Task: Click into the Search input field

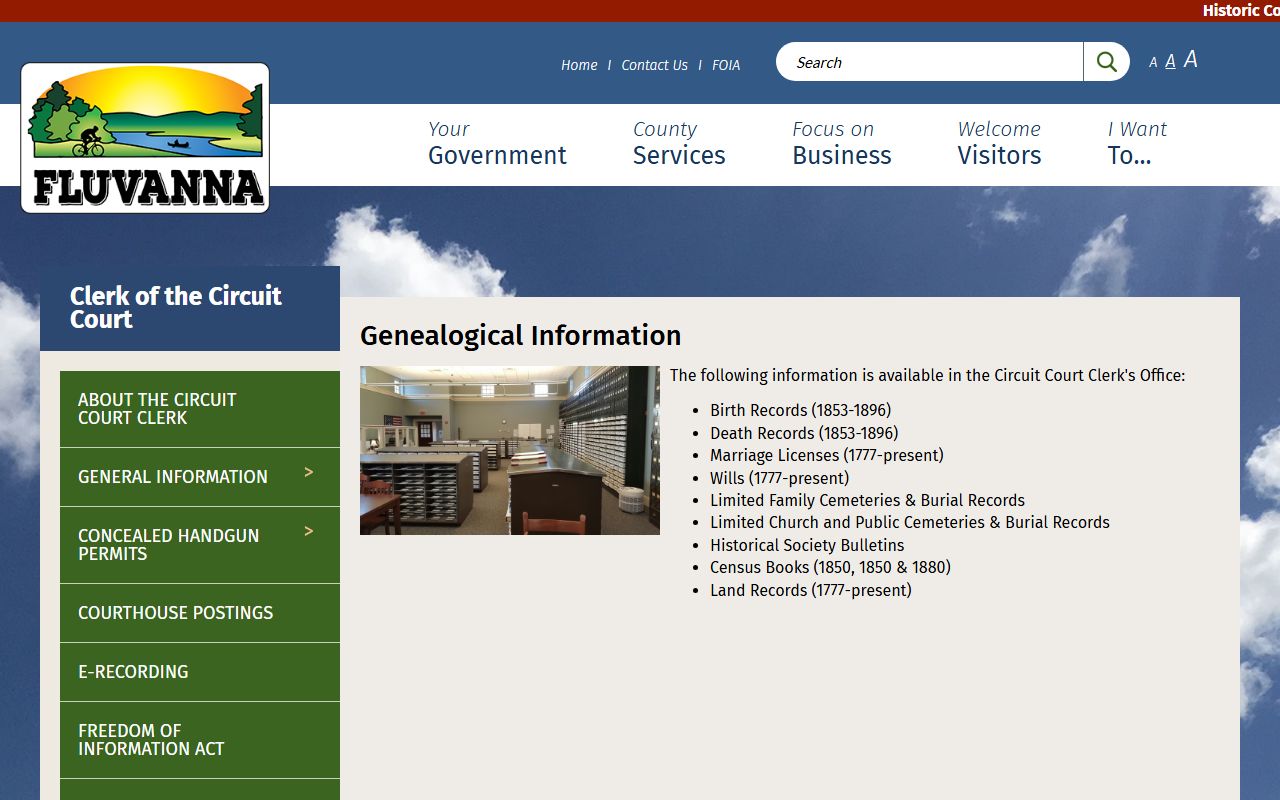Action: pos(930,62)
